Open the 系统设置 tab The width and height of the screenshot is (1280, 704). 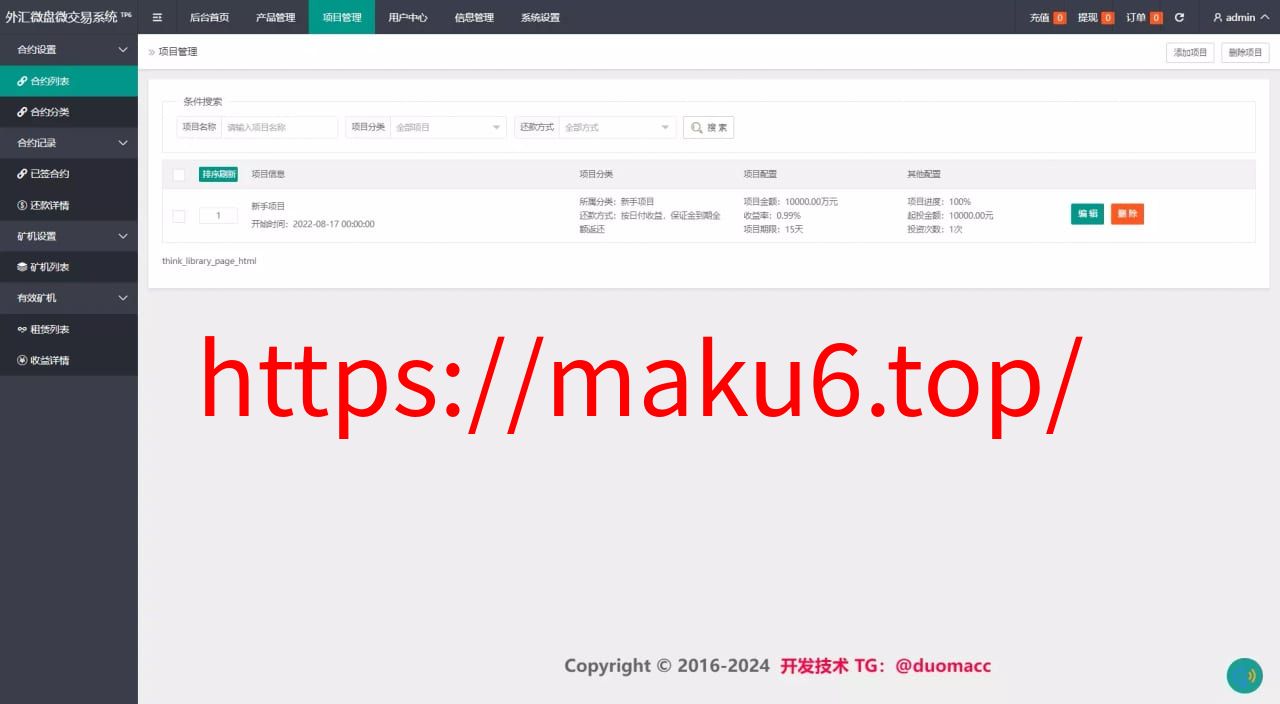540,17
